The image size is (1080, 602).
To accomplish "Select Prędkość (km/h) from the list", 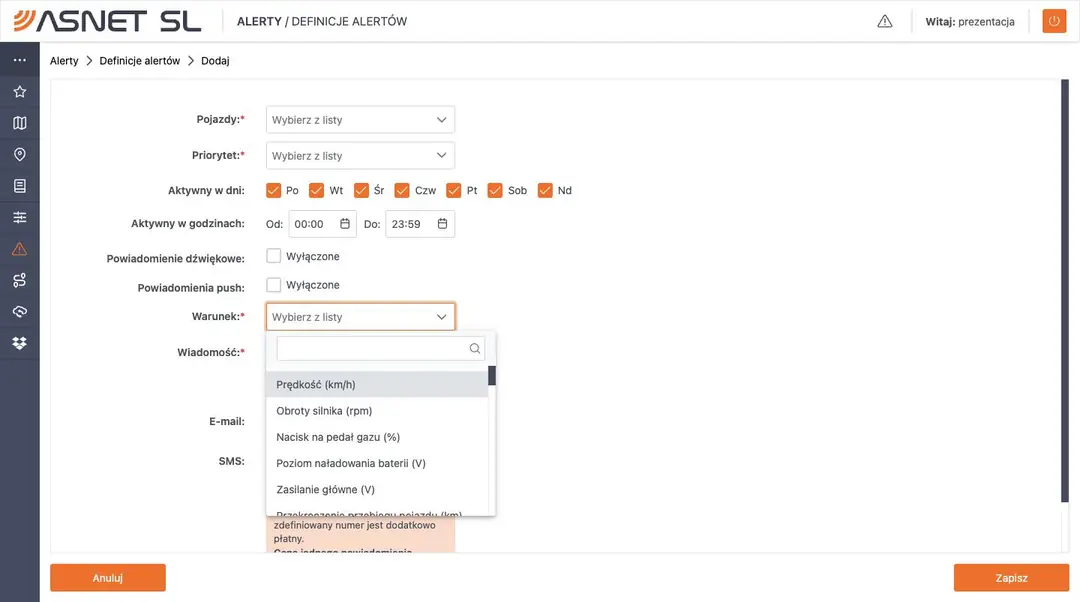I will [x=377, y=384].
